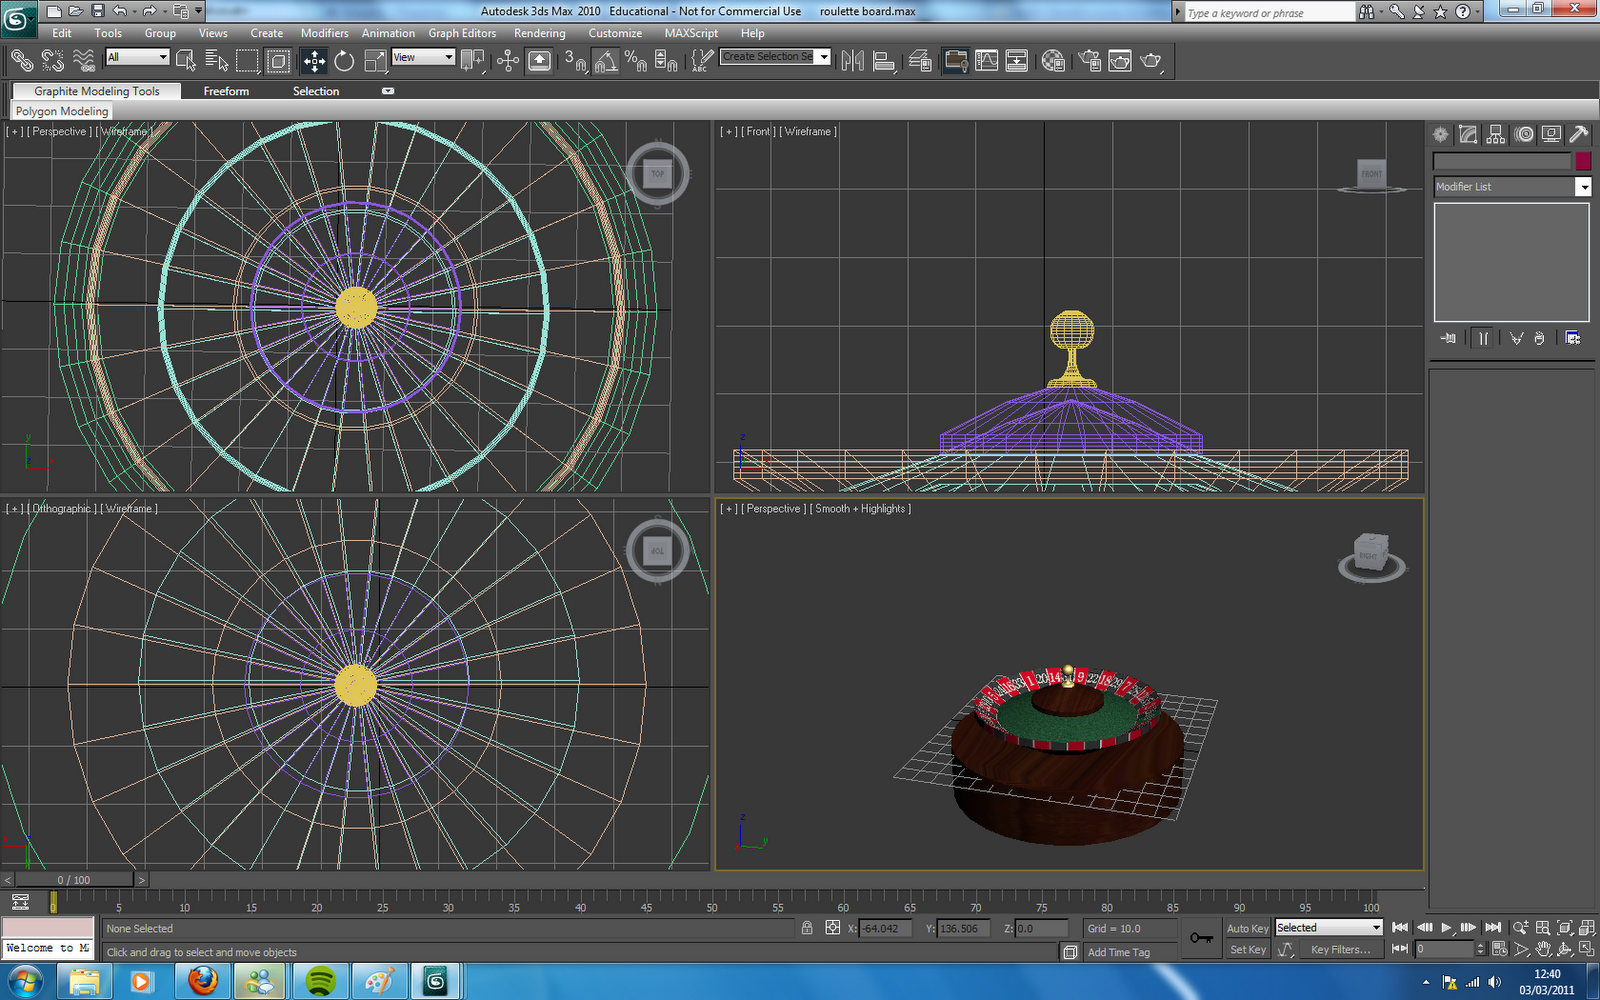Viewport: 1600px width, 1000px height.
Task: Toggle the Auto Key animation mode
Action: click(x=1247, y=928)
